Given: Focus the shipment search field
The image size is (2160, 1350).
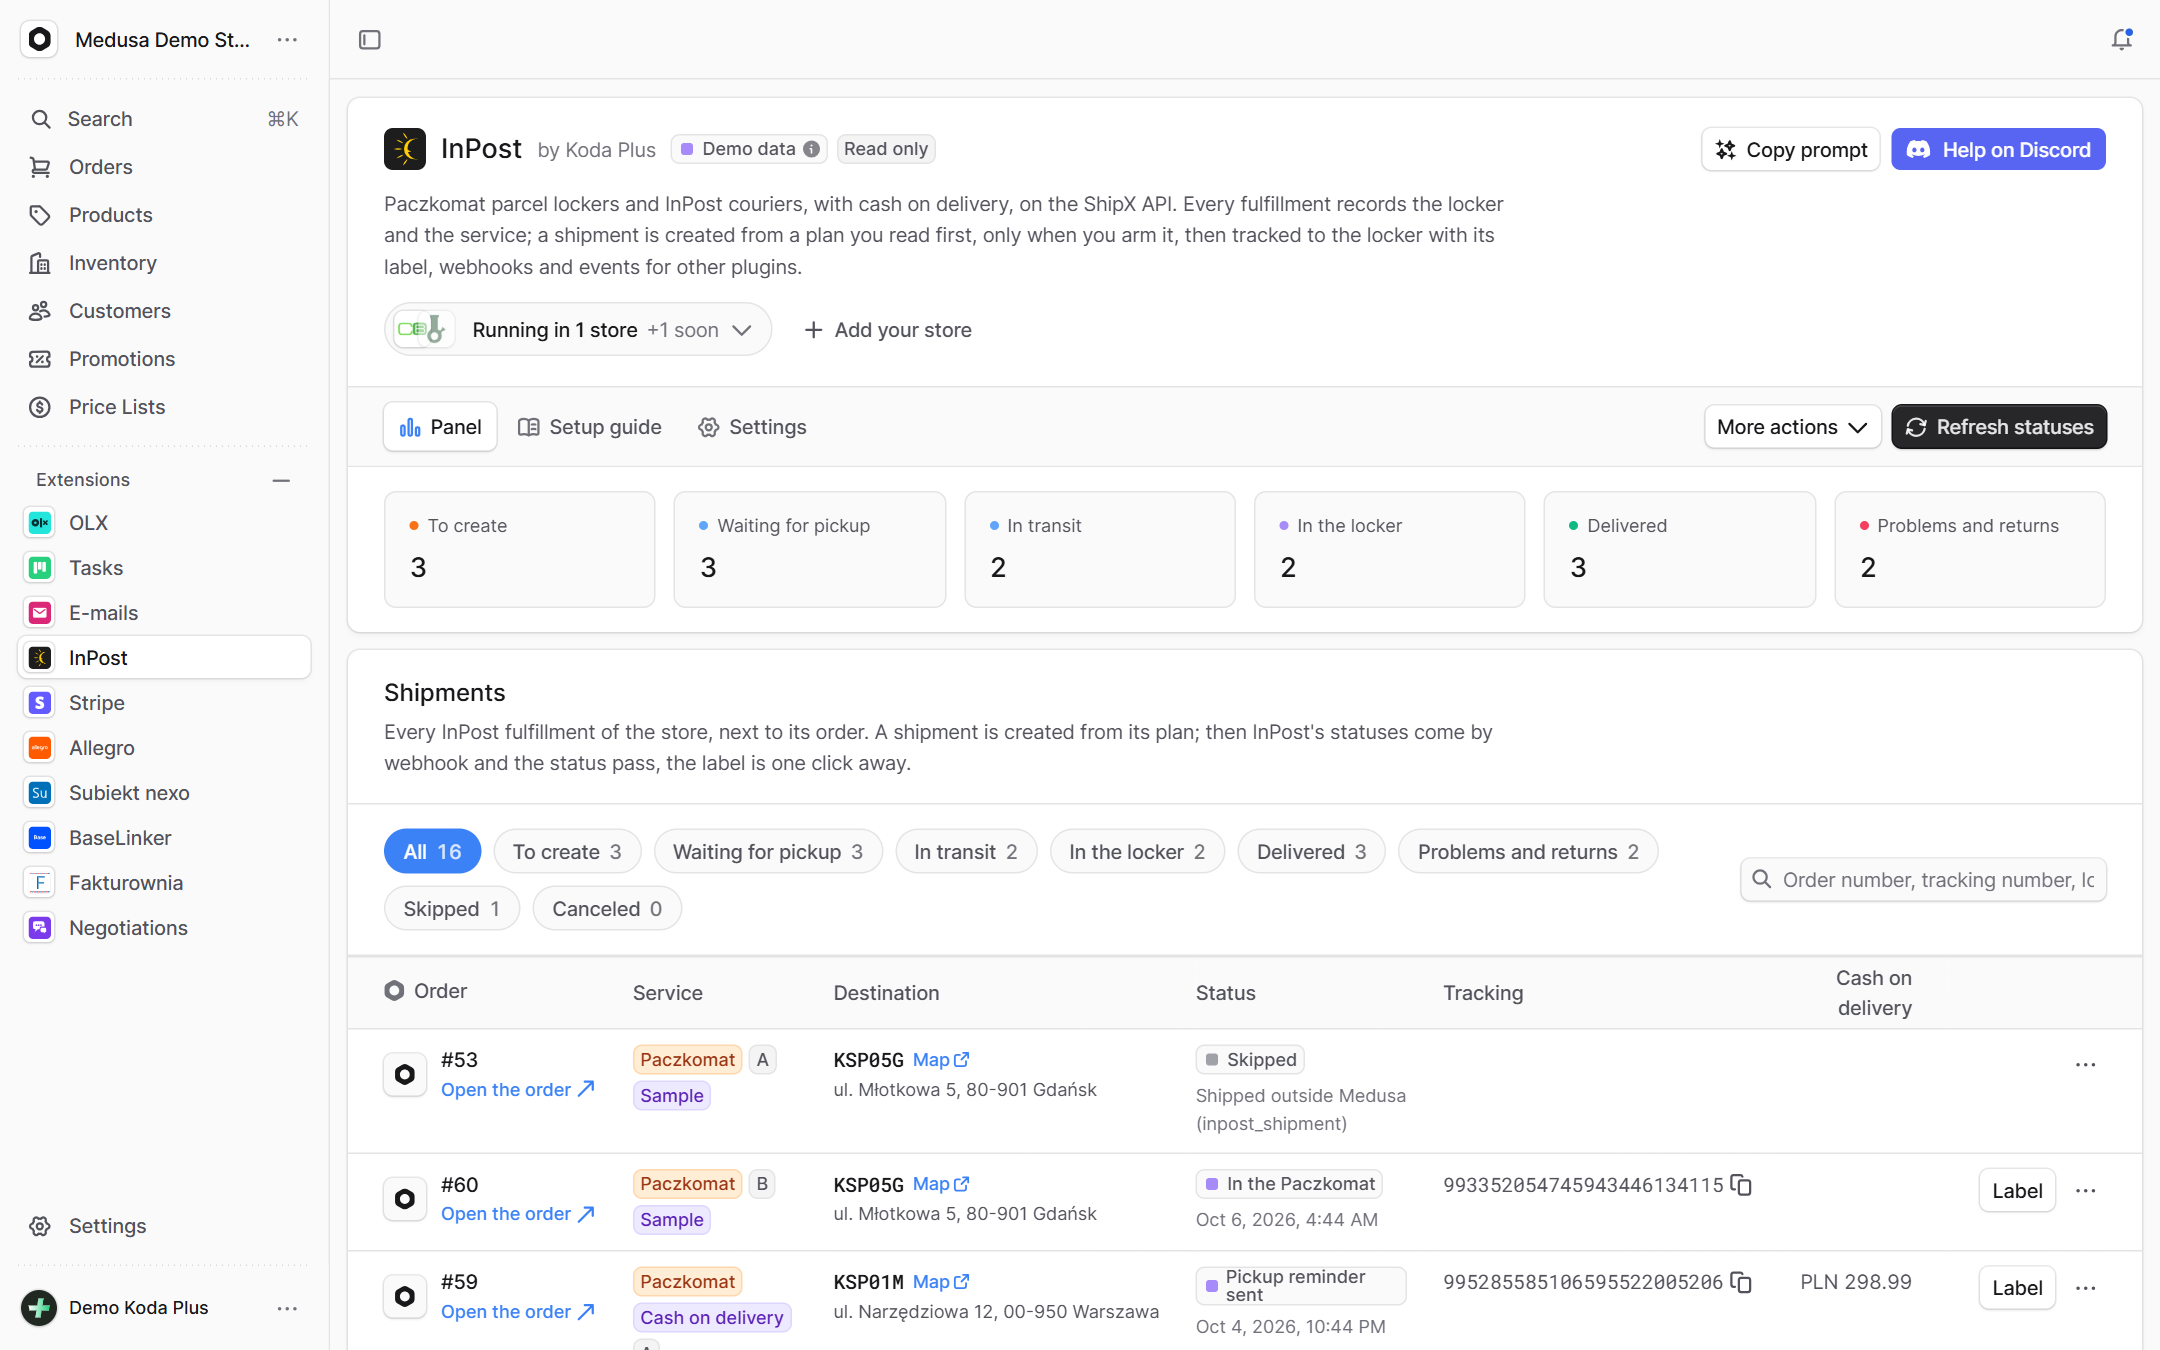Looking at the screenshot, I should [1923, 880].
